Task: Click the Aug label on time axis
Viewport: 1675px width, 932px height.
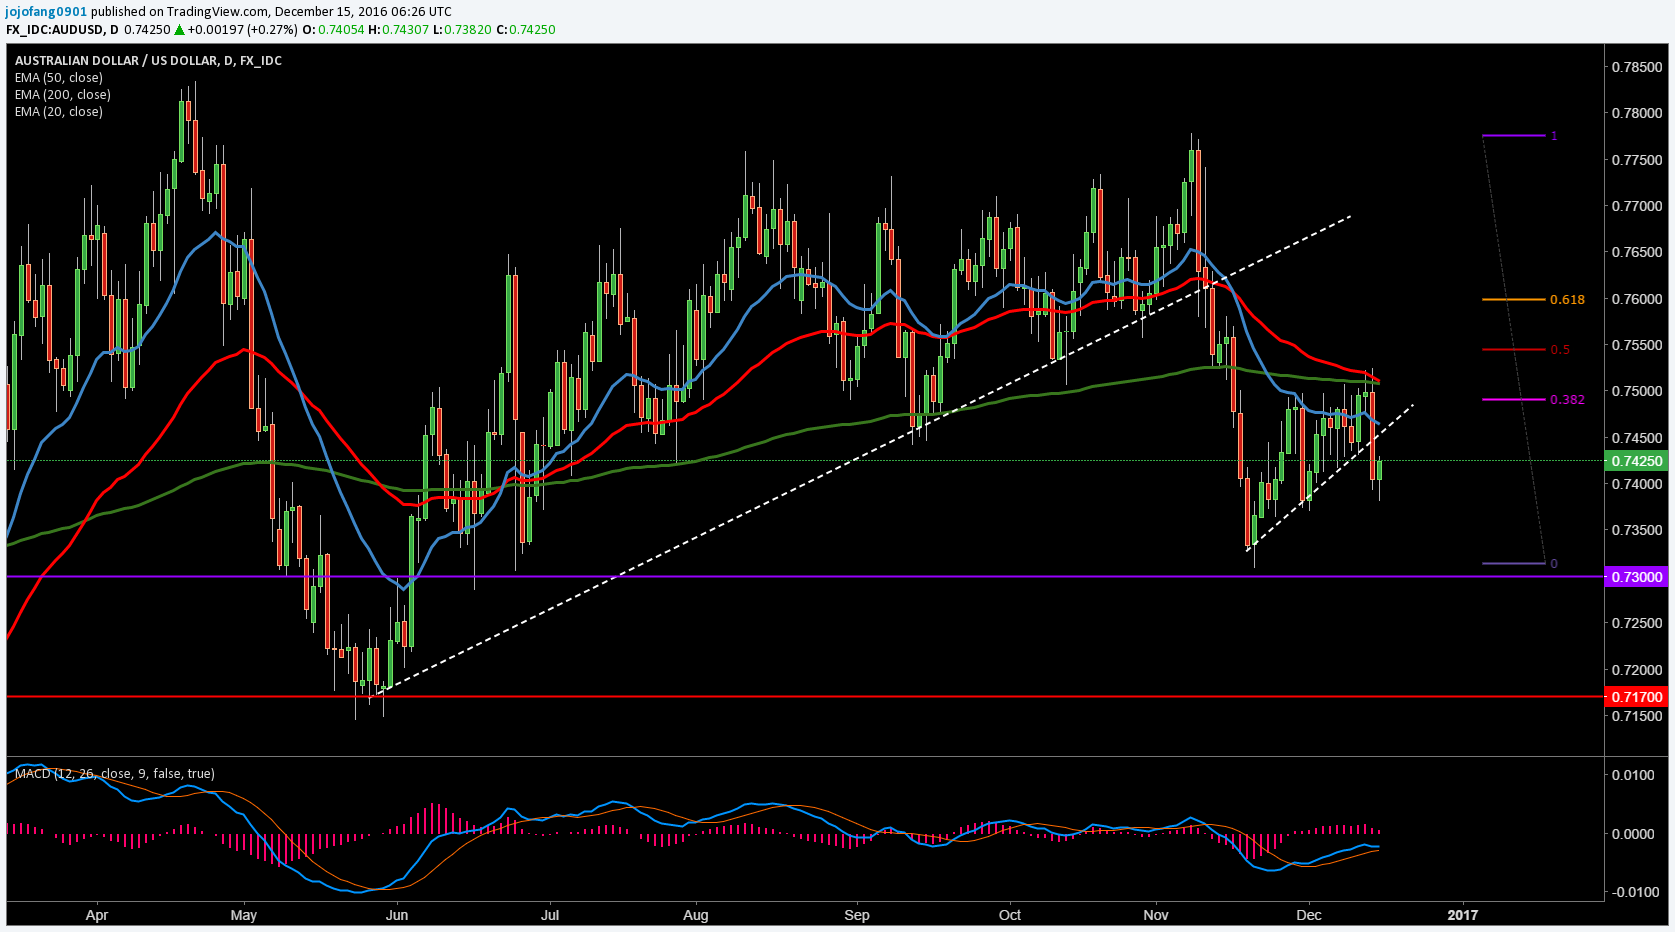Action: tap(695, 915)
